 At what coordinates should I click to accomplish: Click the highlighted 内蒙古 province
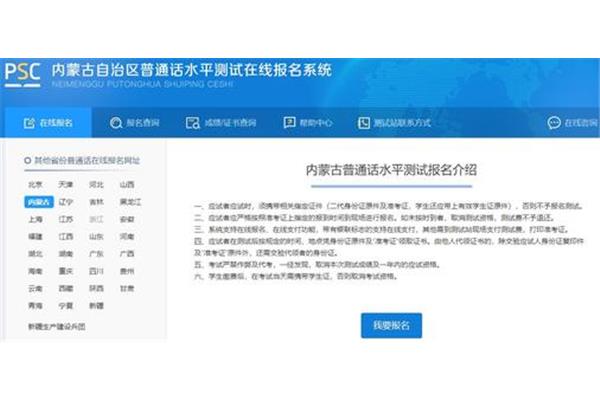click(x=39, y=202)
